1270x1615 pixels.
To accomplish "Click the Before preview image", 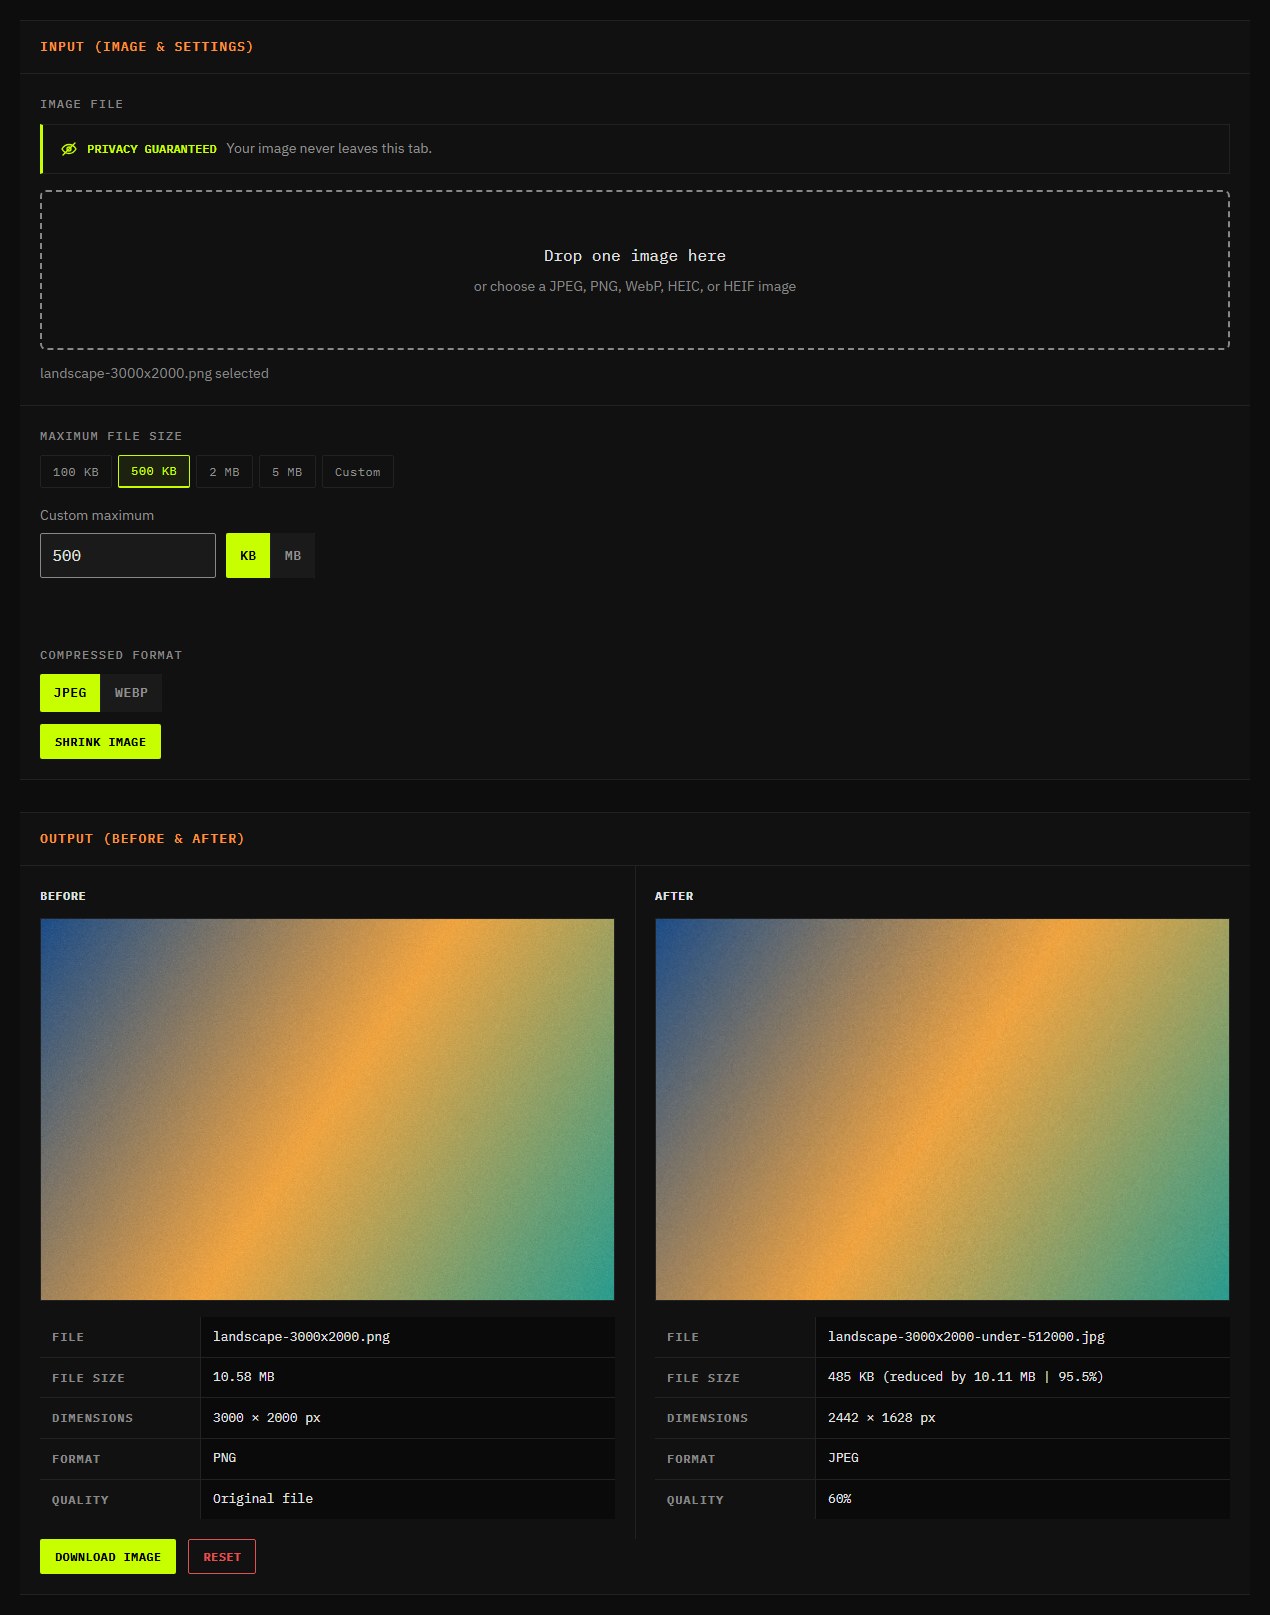I will [x=327, y=1110].
